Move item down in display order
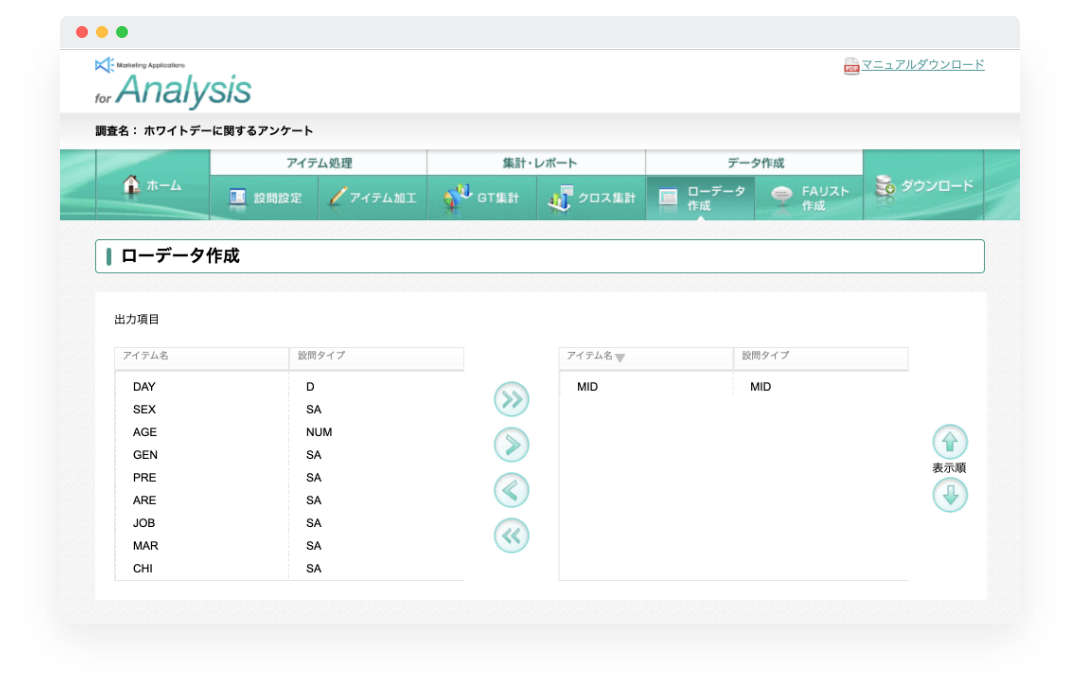The image size is (1080, 696). (949, 495)
